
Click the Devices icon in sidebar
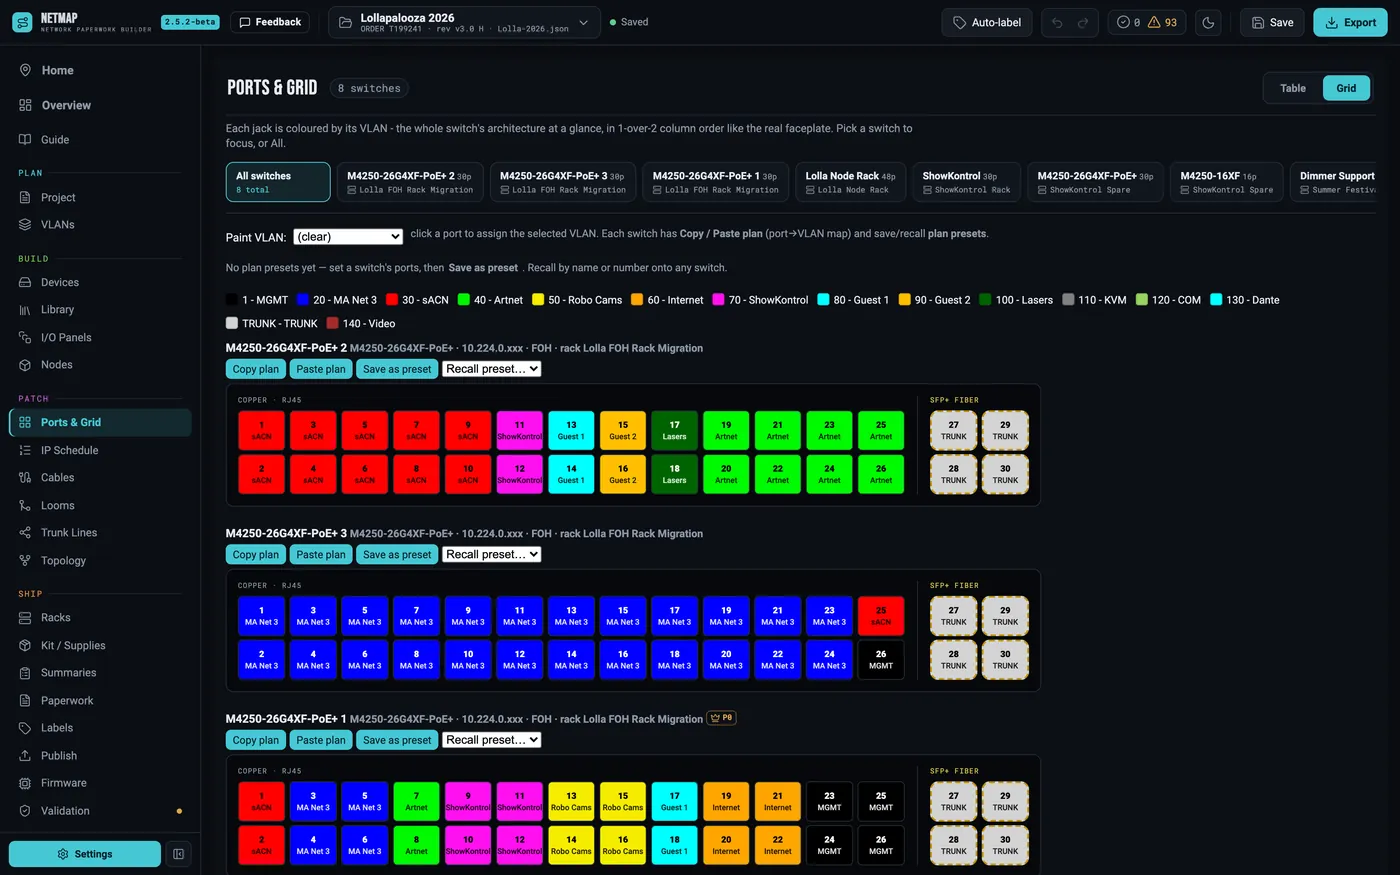point(25,283)
